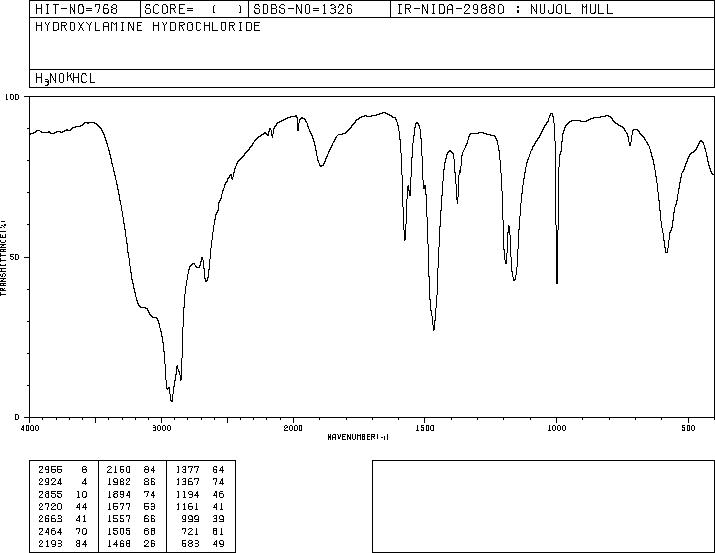Screen dimensions: 715x553
Task: Click the SDBS-NO=1326 header cell
Action: (319, 9)
